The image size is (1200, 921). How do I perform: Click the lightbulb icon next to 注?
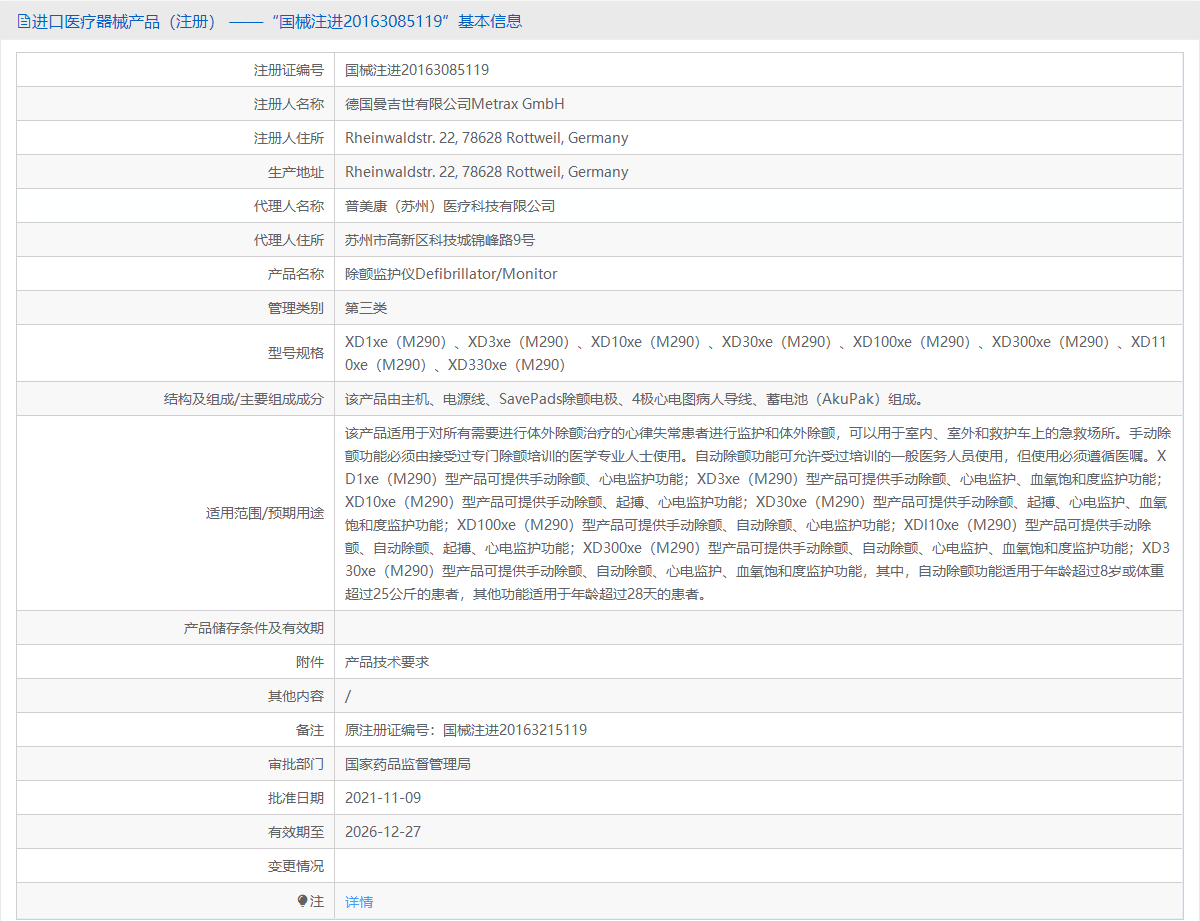(302, 901)
